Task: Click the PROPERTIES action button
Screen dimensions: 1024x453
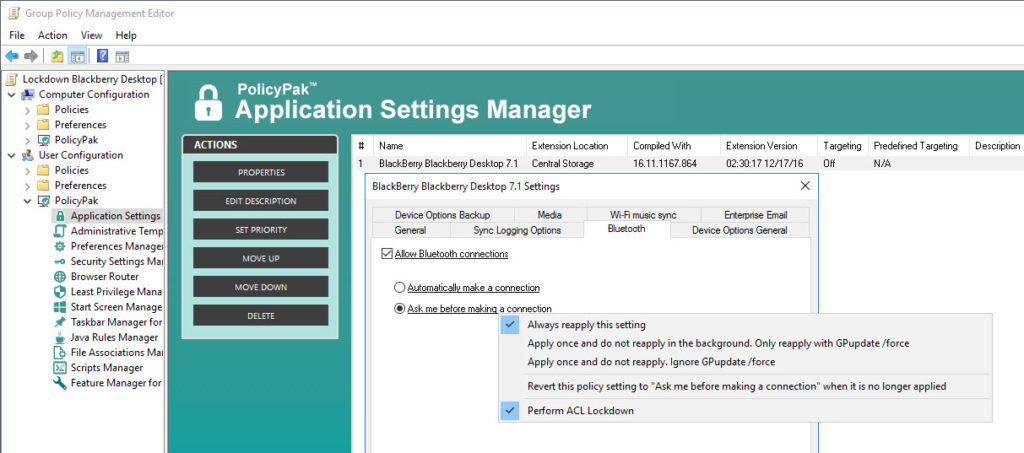Action: click(x=261, y=172)
